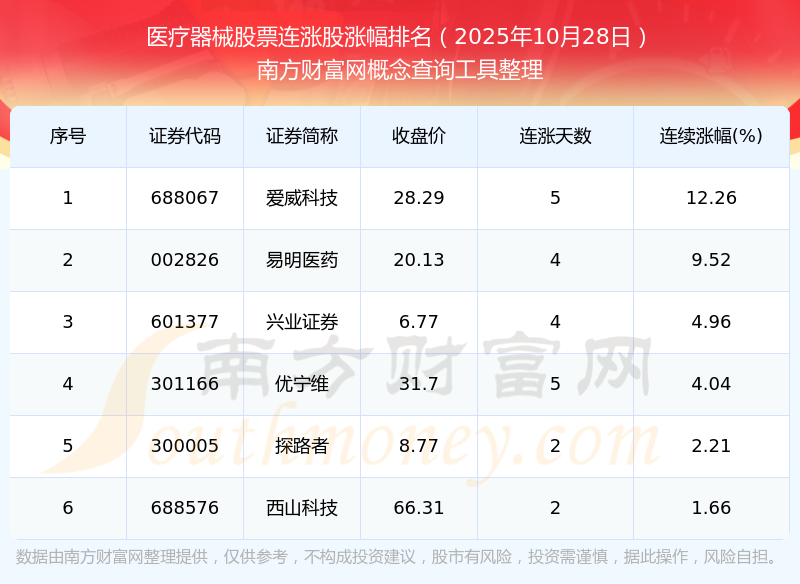Click the 4.04 percentage gain cell

point(711,384)
